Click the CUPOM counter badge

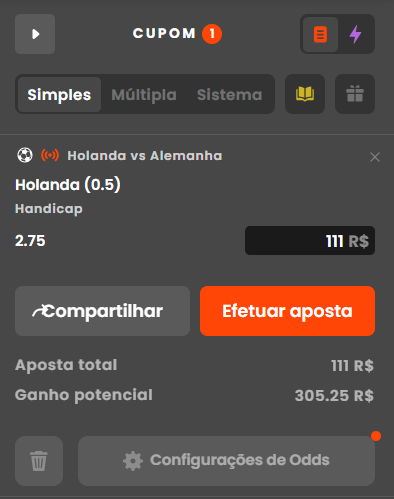click(x=212, y=34)
